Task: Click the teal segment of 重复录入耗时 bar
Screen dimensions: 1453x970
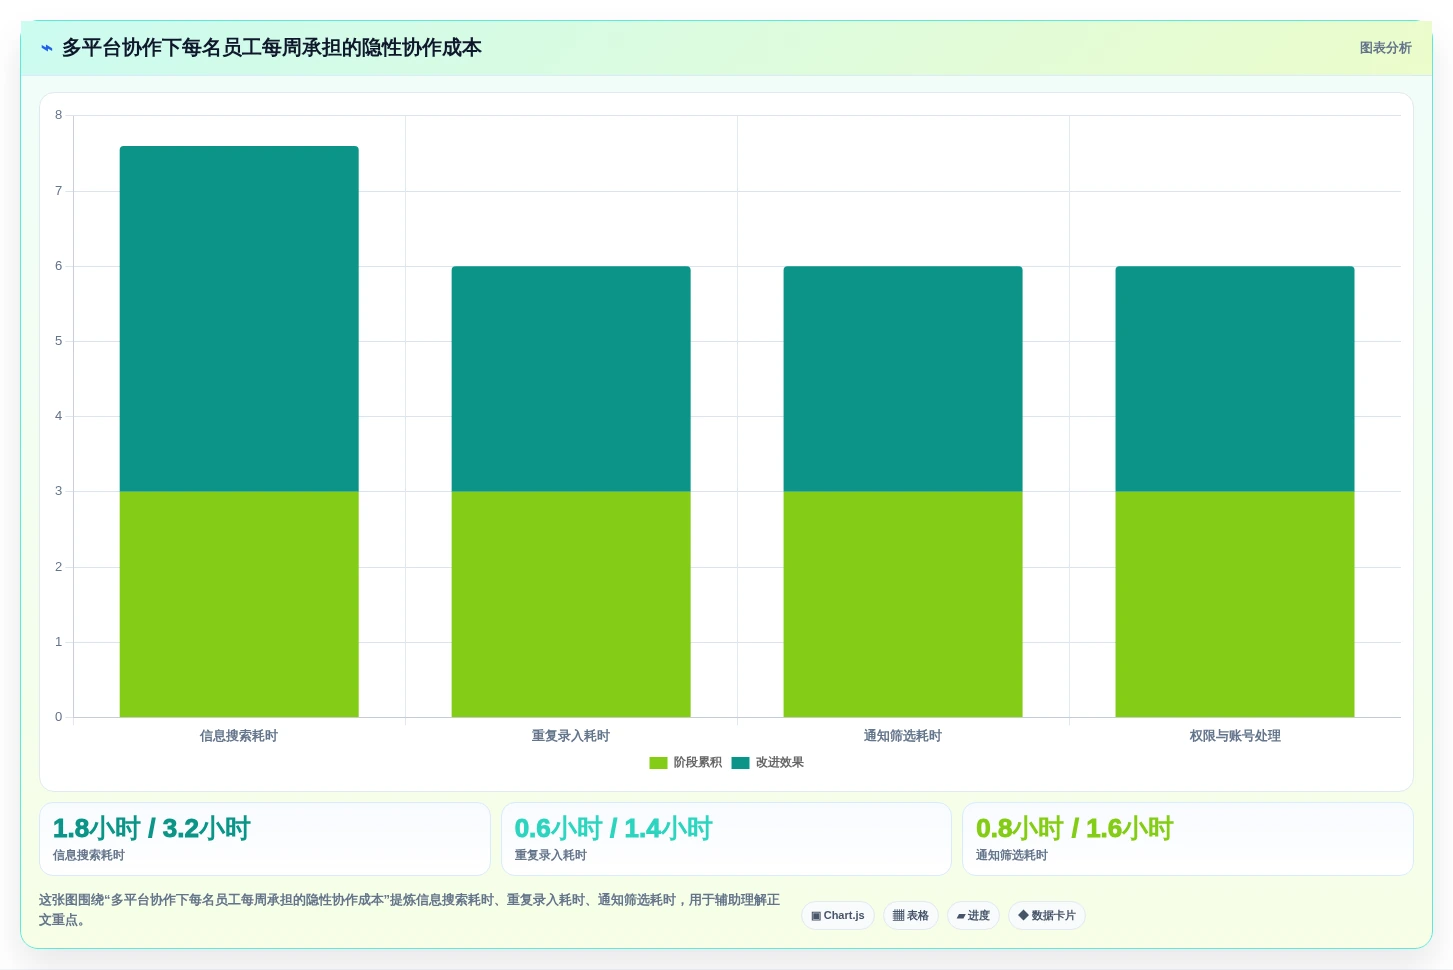Action: 571,379
